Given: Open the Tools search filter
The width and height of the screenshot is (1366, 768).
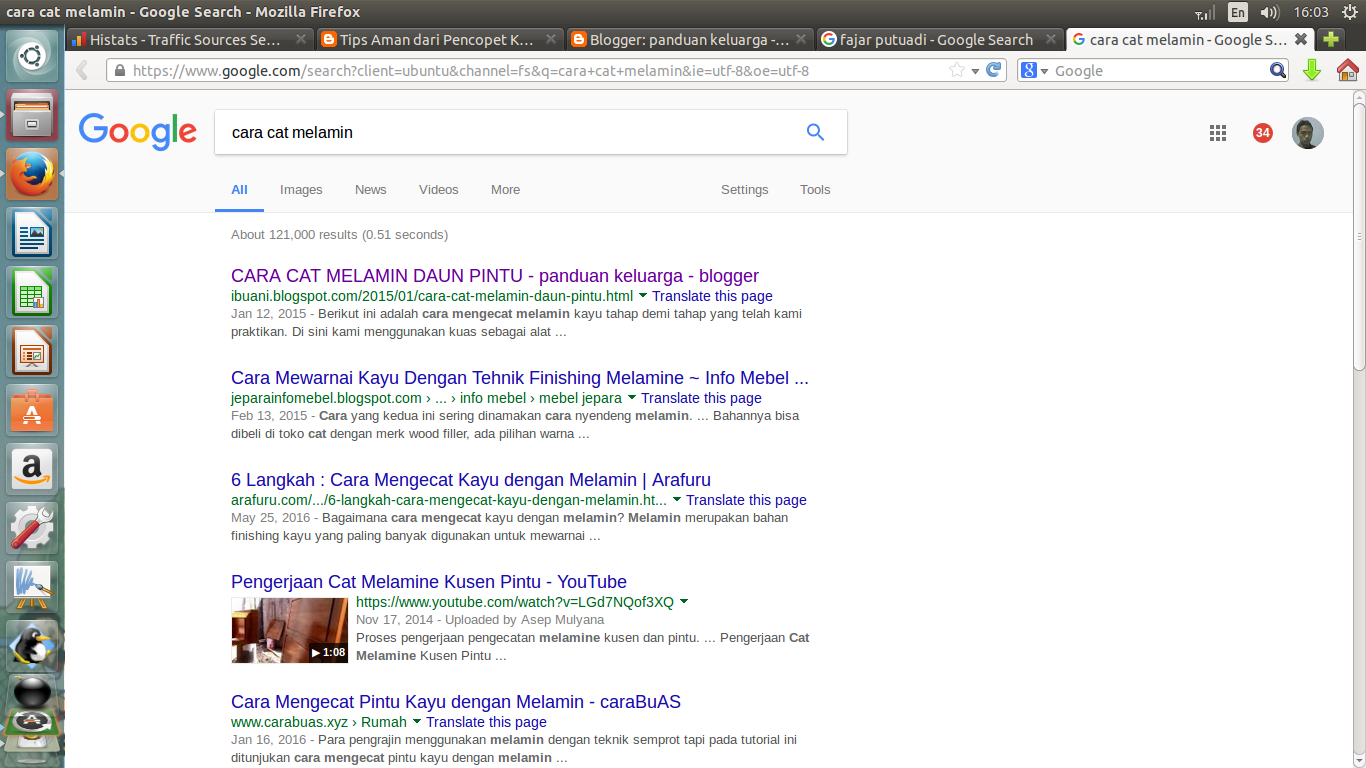Looking at the screenshot, I should (x=815, y=189).
